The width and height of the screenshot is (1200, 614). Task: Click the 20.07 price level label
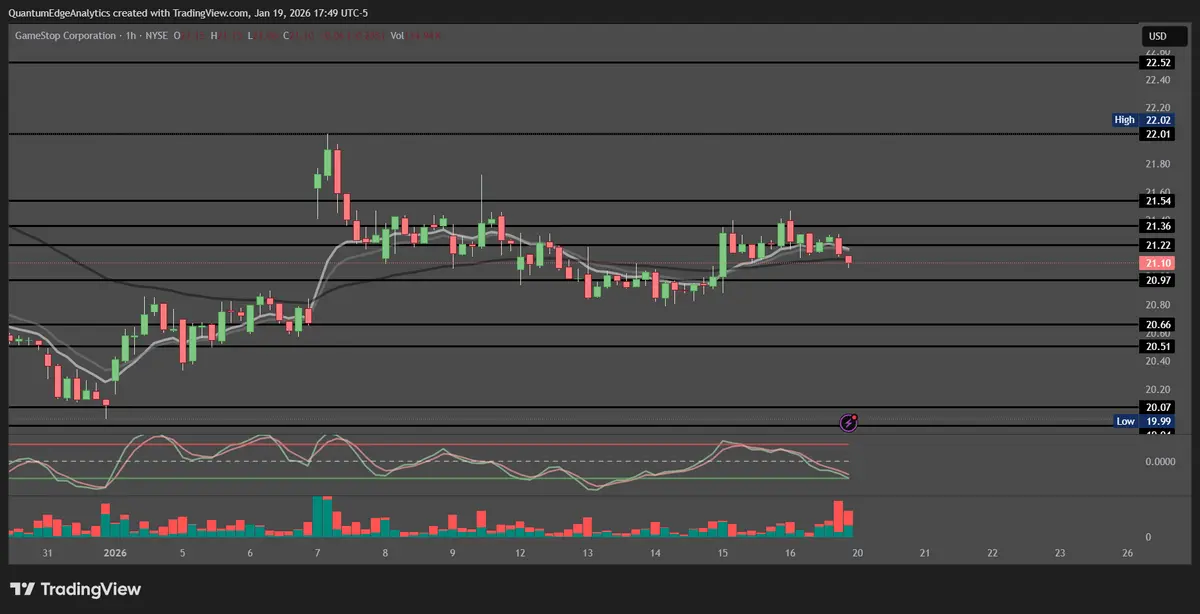tap(1157, 407)
